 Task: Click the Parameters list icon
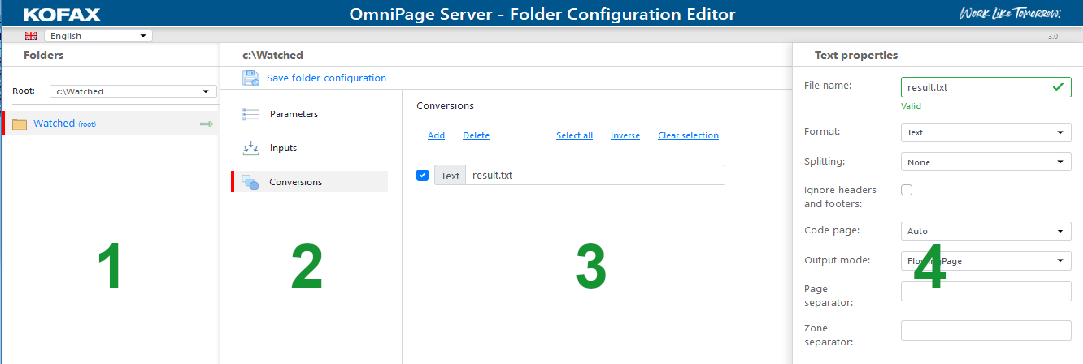point(250,114)
